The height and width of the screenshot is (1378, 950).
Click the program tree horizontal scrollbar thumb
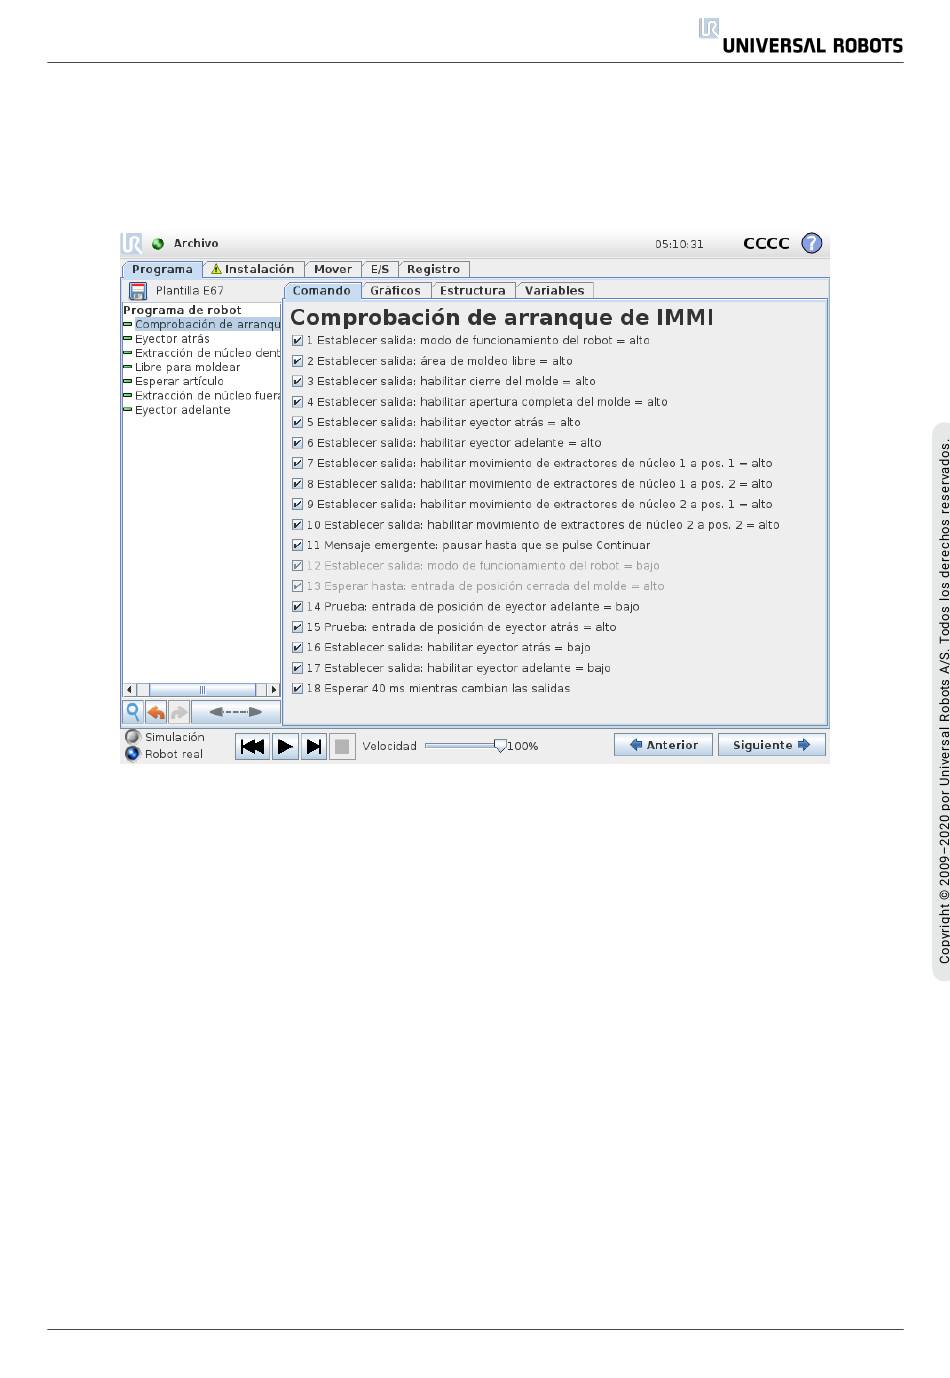(x=202, y=690)
